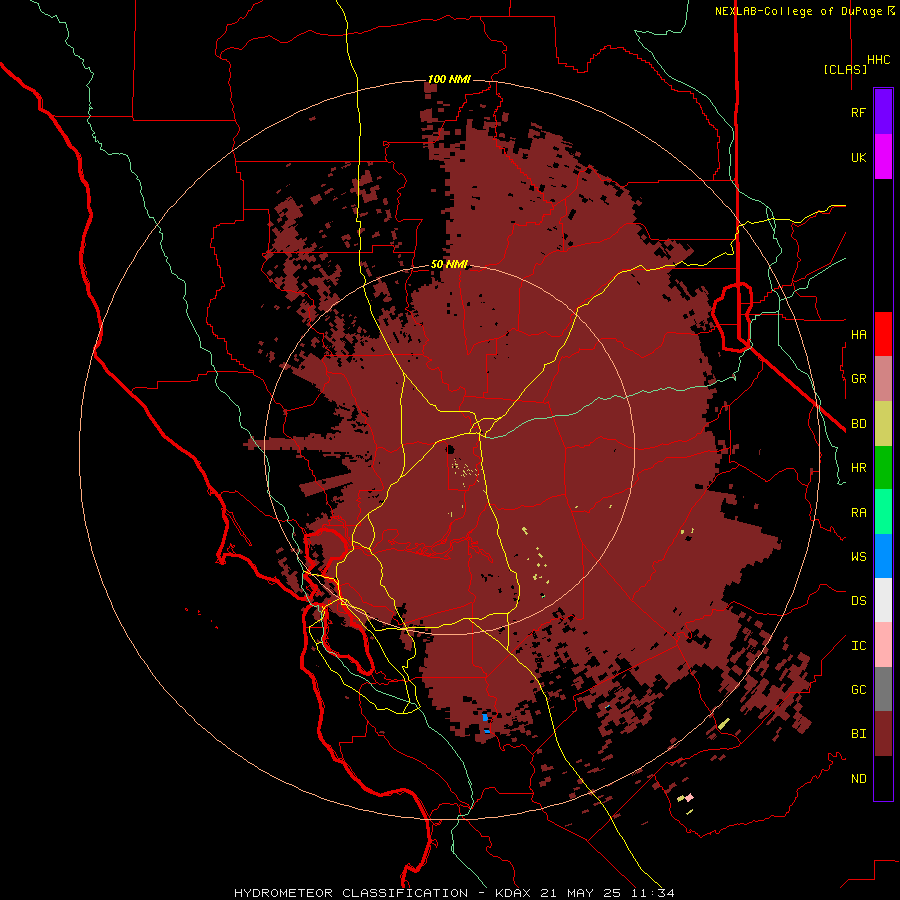Click the 100 NMI range ring label
This screenshot has height=900, width=900.
pos(449,79)
